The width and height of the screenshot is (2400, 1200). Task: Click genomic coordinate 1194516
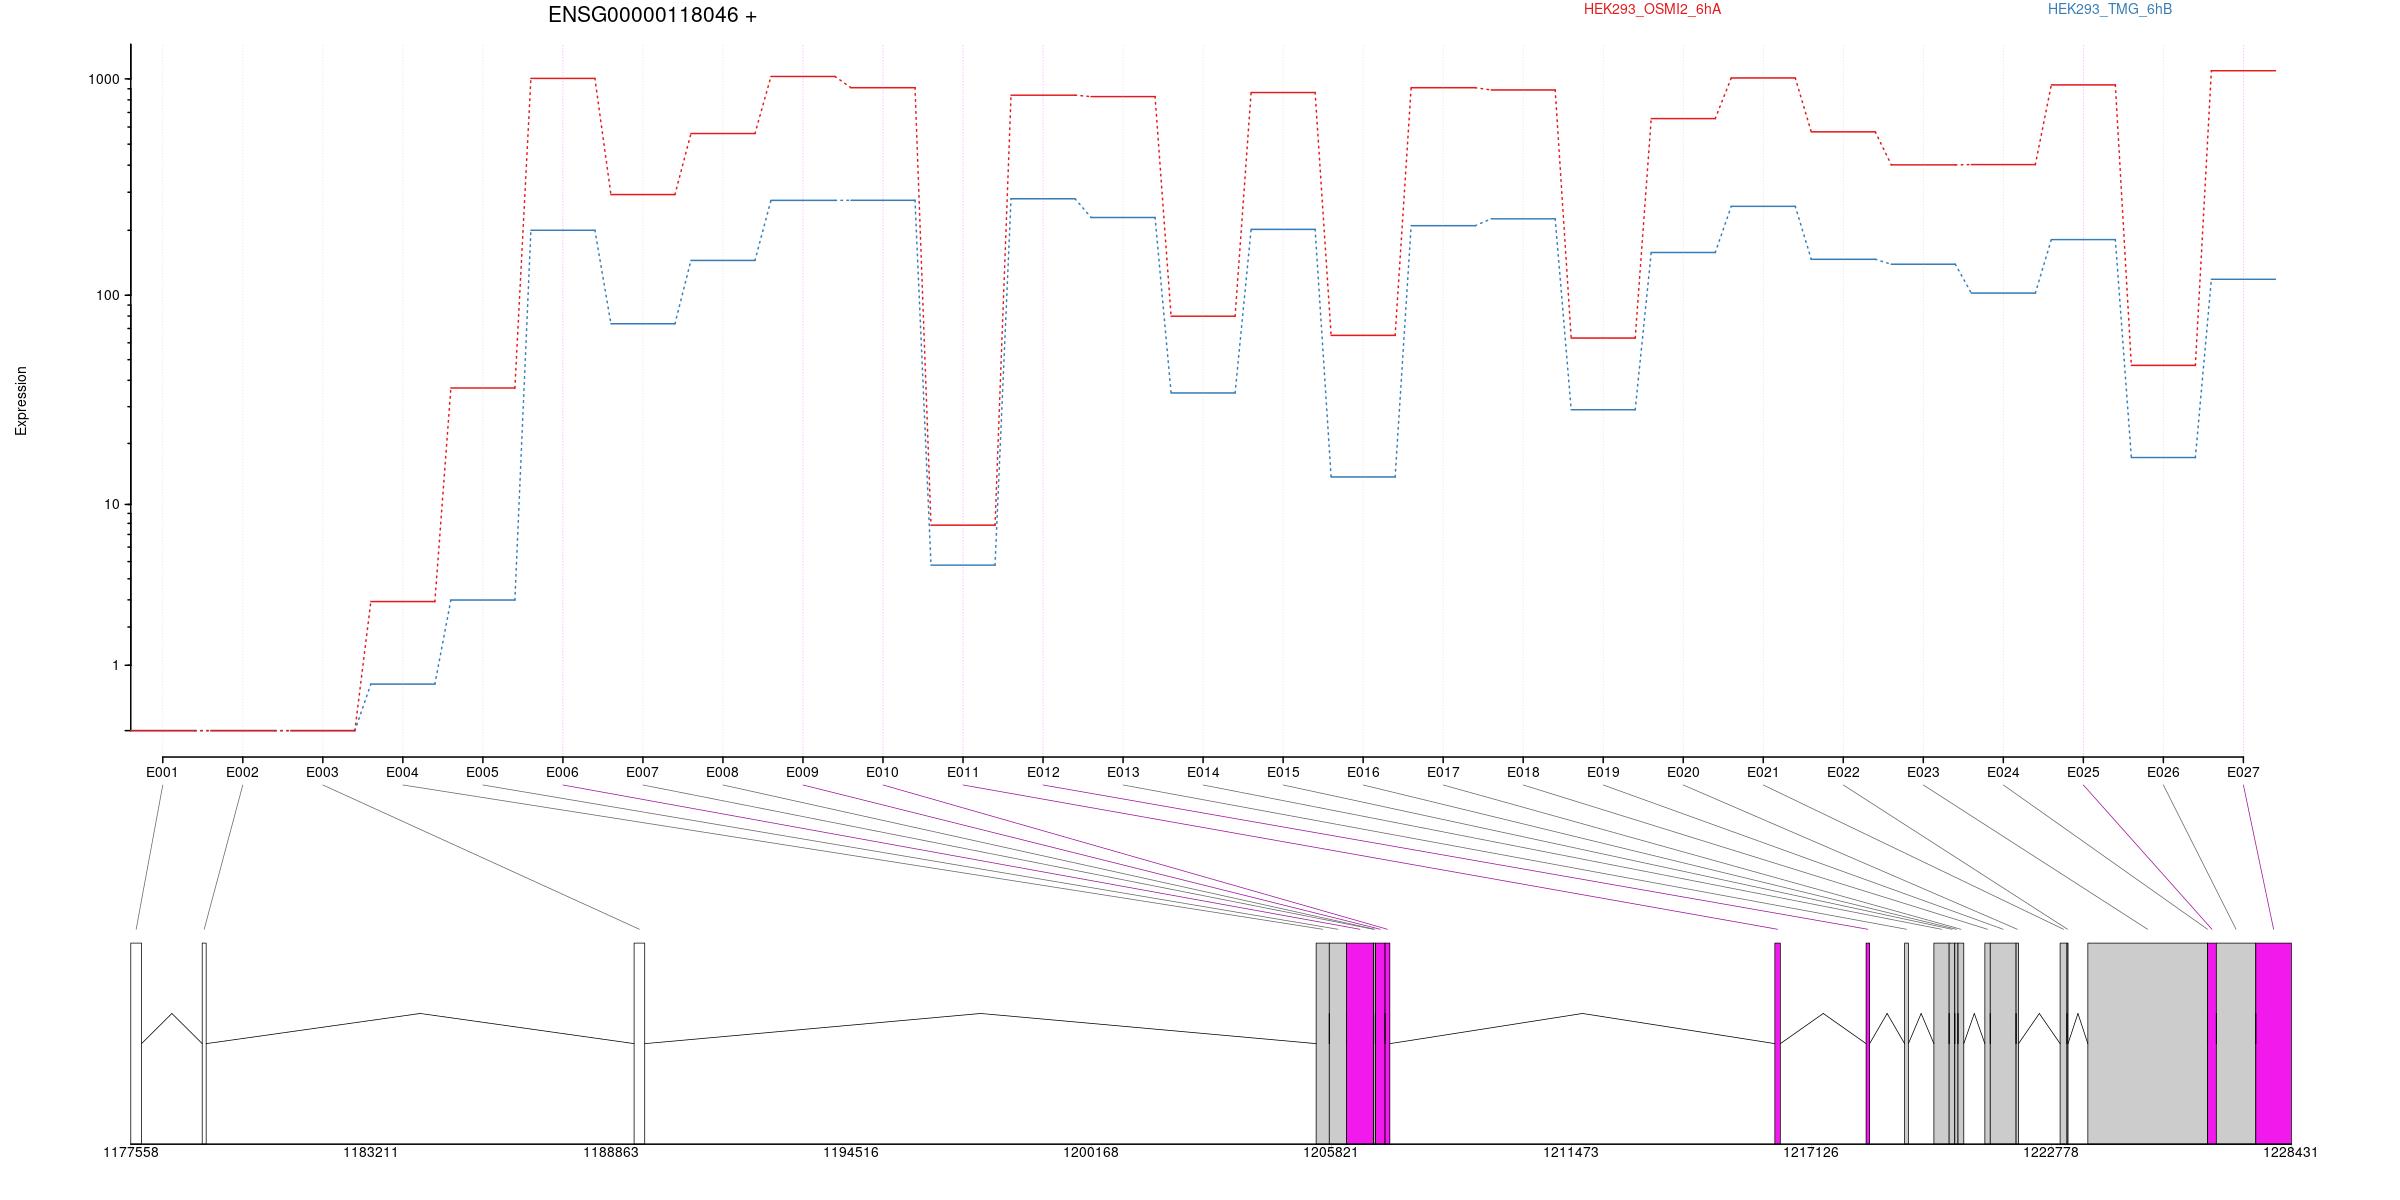tap(851, 1152)
